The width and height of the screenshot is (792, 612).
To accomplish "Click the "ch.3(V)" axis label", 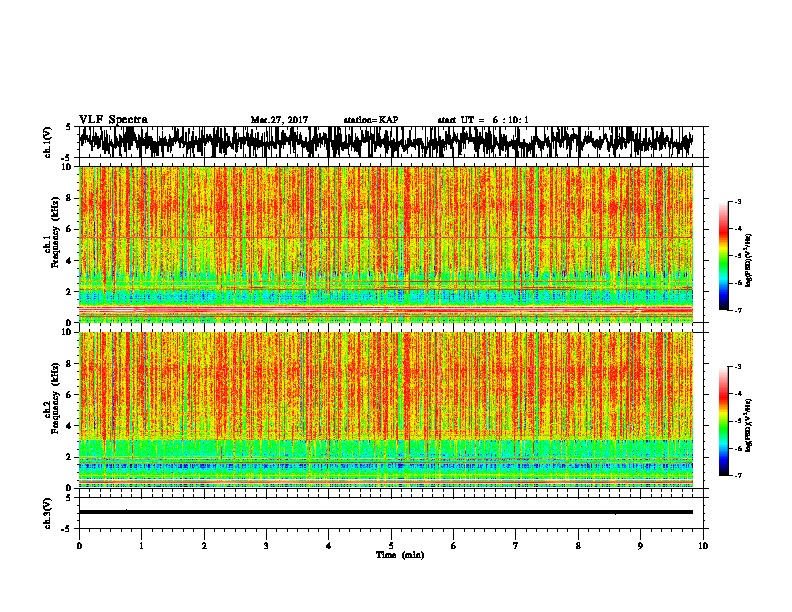I will click(48, 513).
